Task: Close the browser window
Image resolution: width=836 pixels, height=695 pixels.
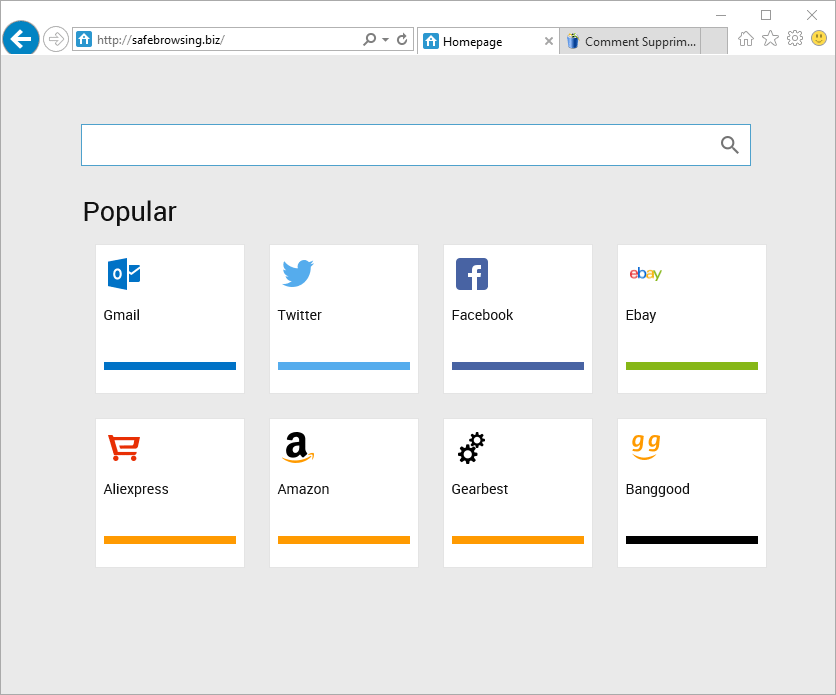Action: pyautogui.click(x=812, y=15)
